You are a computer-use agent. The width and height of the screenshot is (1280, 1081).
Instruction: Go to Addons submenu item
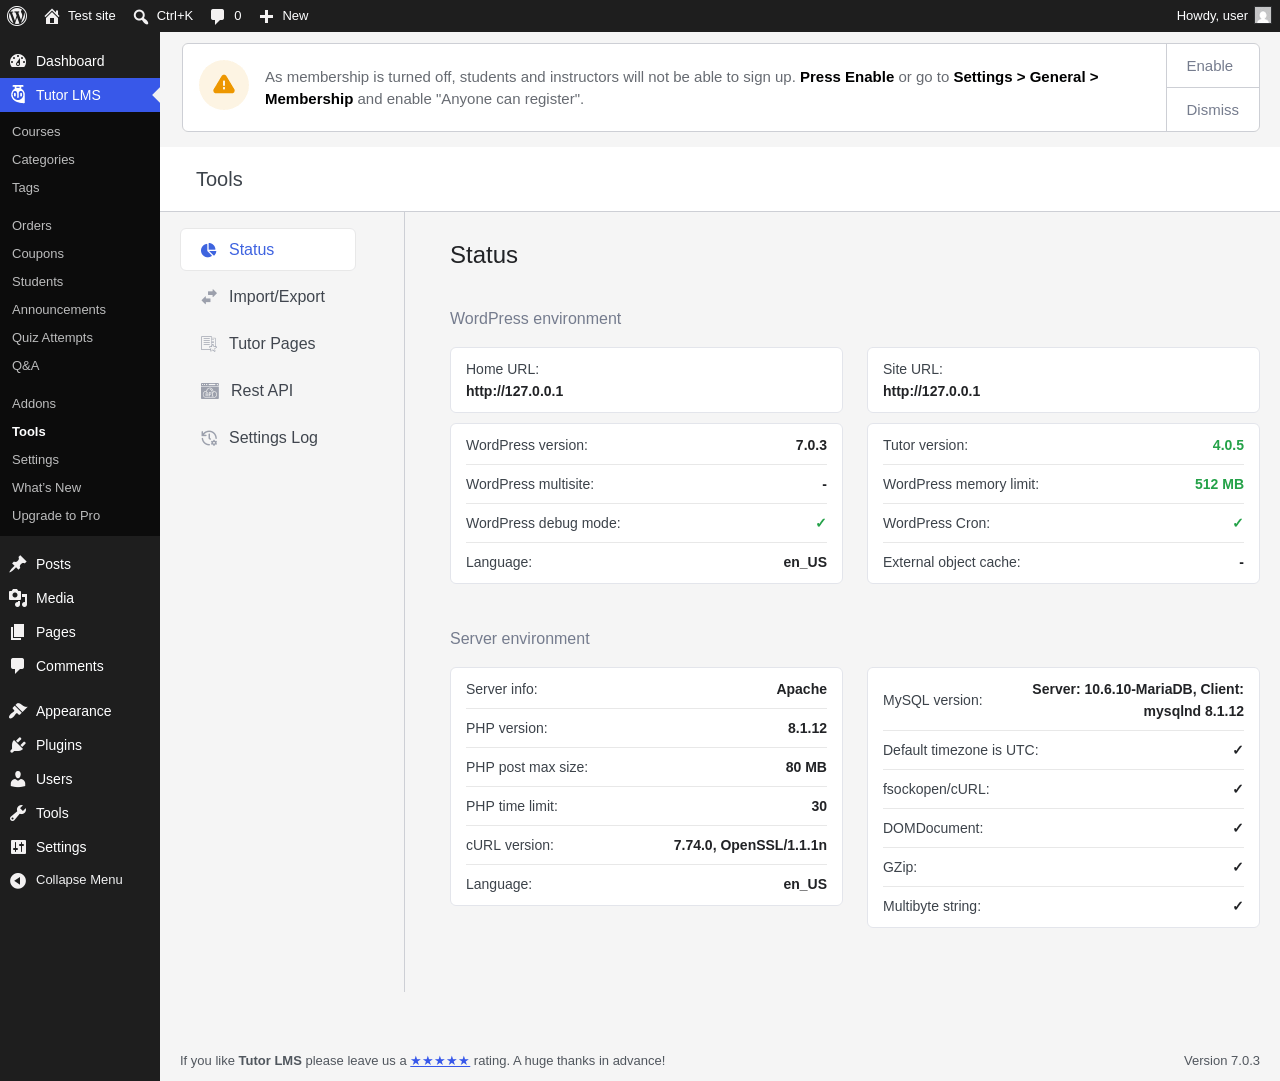(34, 404)
